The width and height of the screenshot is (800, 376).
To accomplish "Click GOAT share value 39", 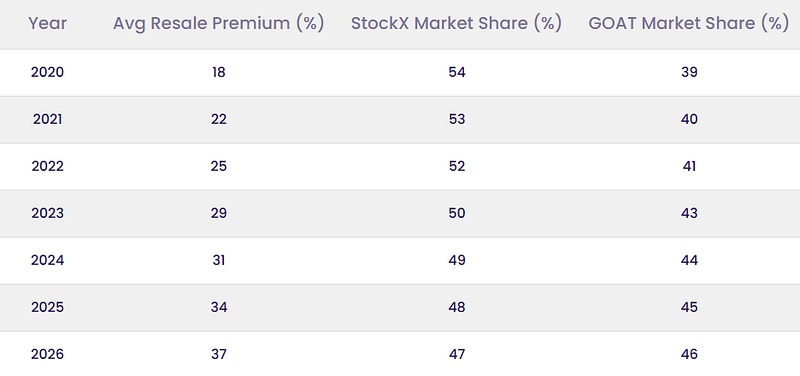I will click(689, 72).
